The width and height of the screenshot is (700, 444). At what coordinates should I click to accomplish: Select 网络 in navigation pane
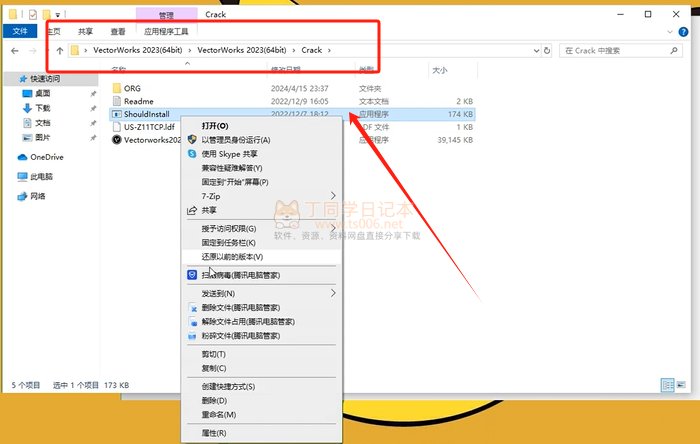38,196
